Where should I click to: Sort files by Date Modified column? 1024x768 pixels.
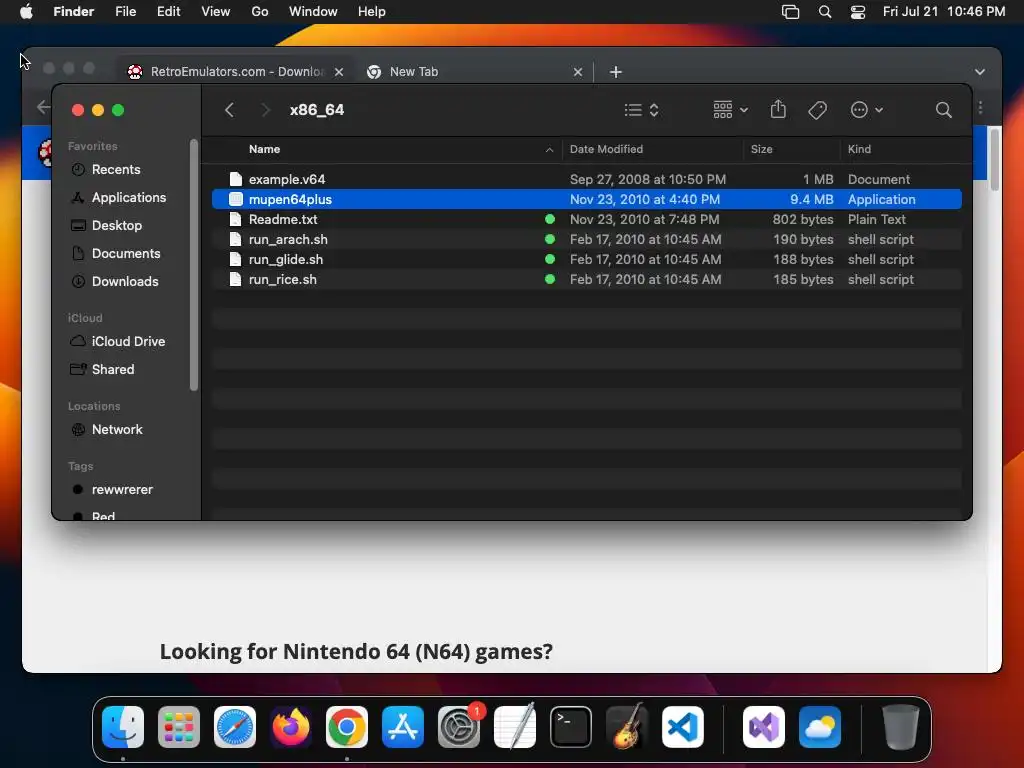(606, 149)
